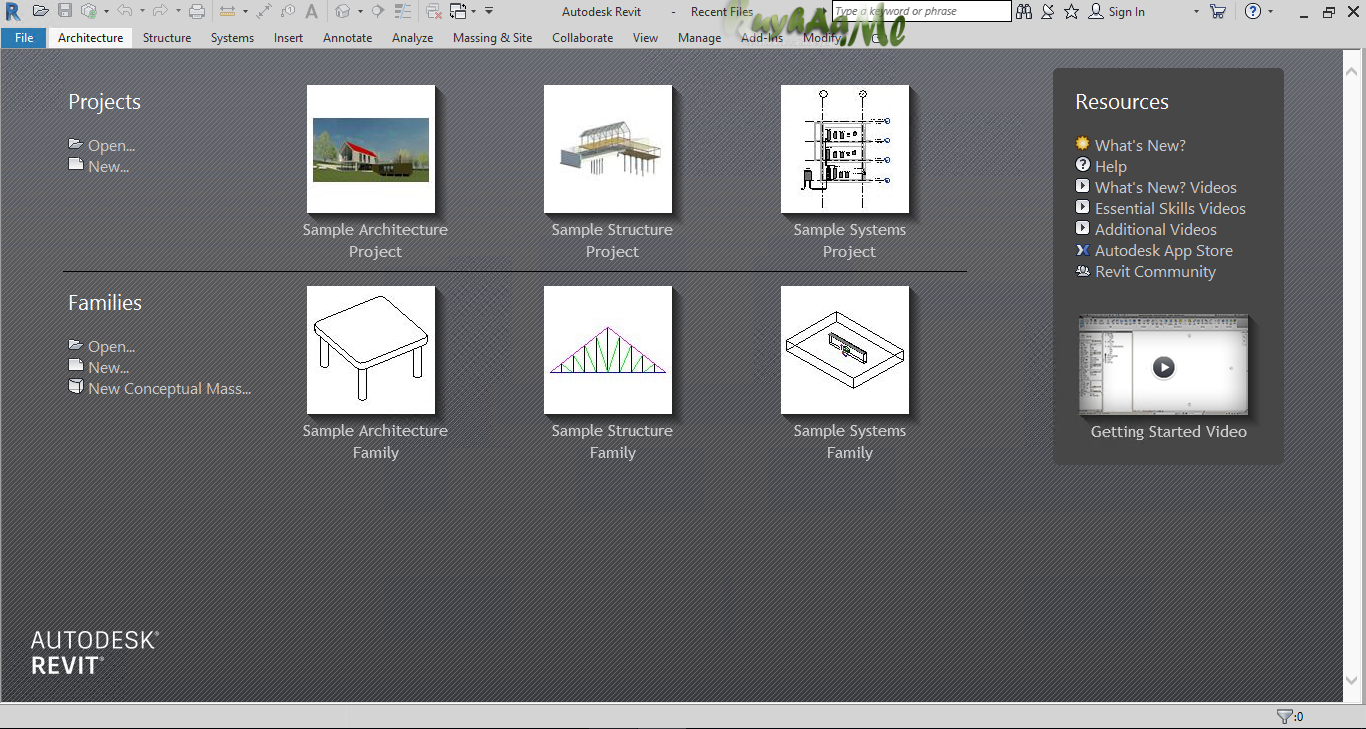Toggle the Thin Lines icon

403,11
